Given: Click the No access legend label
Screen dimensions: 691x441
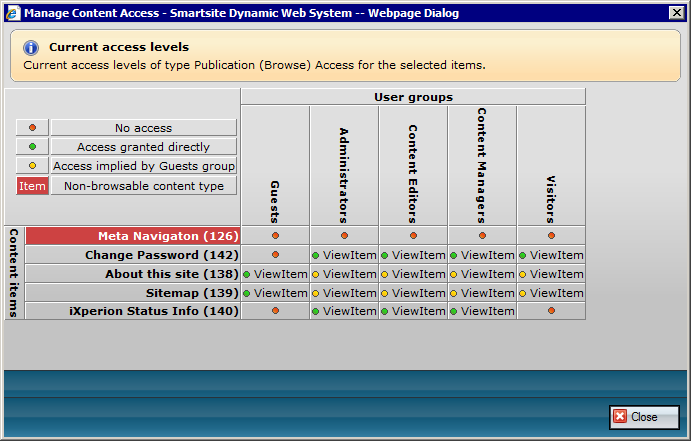Looking at the screenshot, I should 144,128.
